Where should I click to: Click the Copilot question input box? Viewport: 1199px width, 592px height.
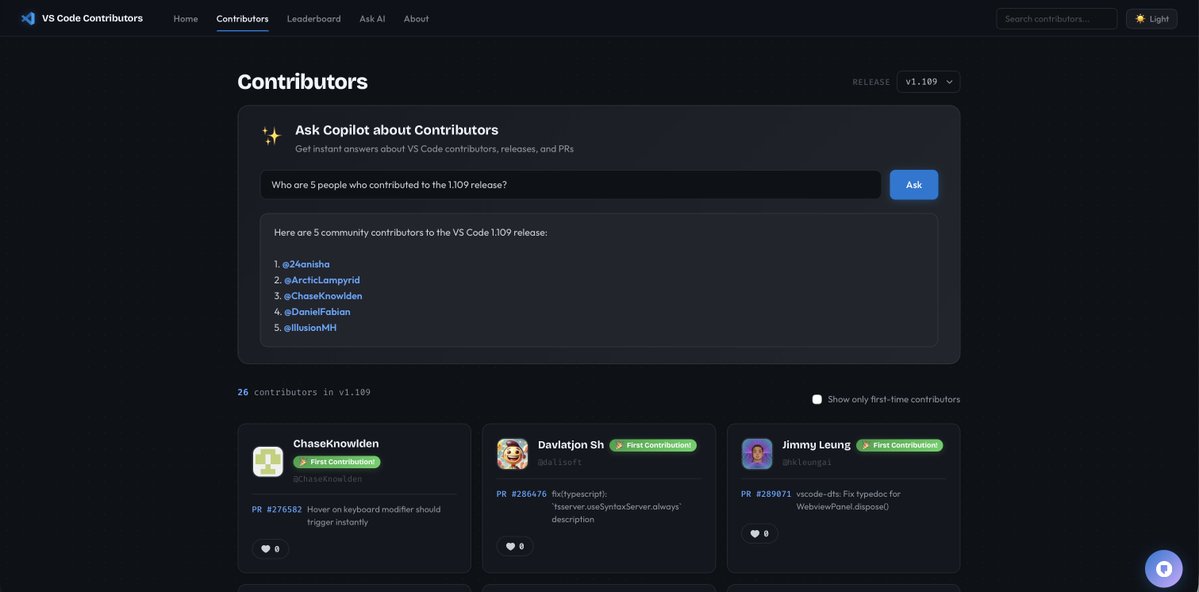point(570,185)
